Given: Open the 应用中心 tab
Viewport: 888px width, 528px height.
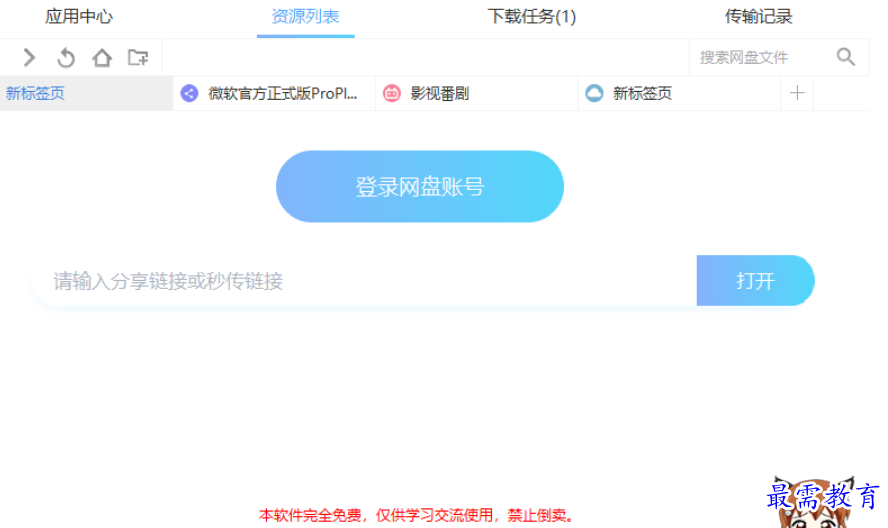Looking at the screenshot, I should click(x=79, y=16).
